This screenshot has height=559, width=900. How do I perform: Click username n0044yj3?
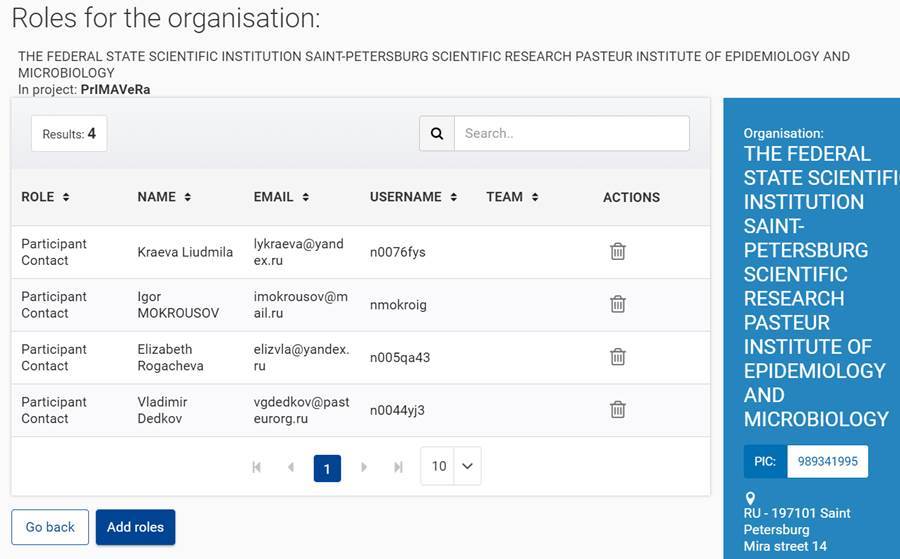point(397,410)
